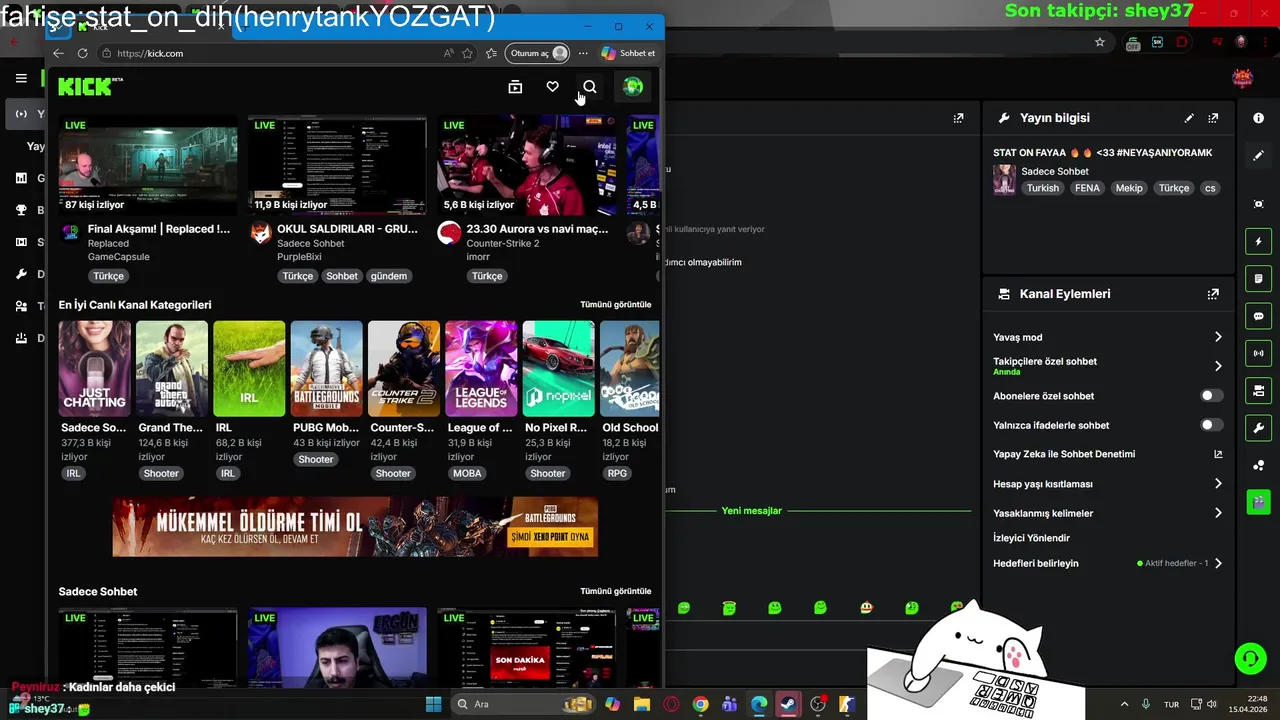Screen dimensions: 1280x720
Task: Select the wrench sidebar icon
Action: click(1258, 428)
